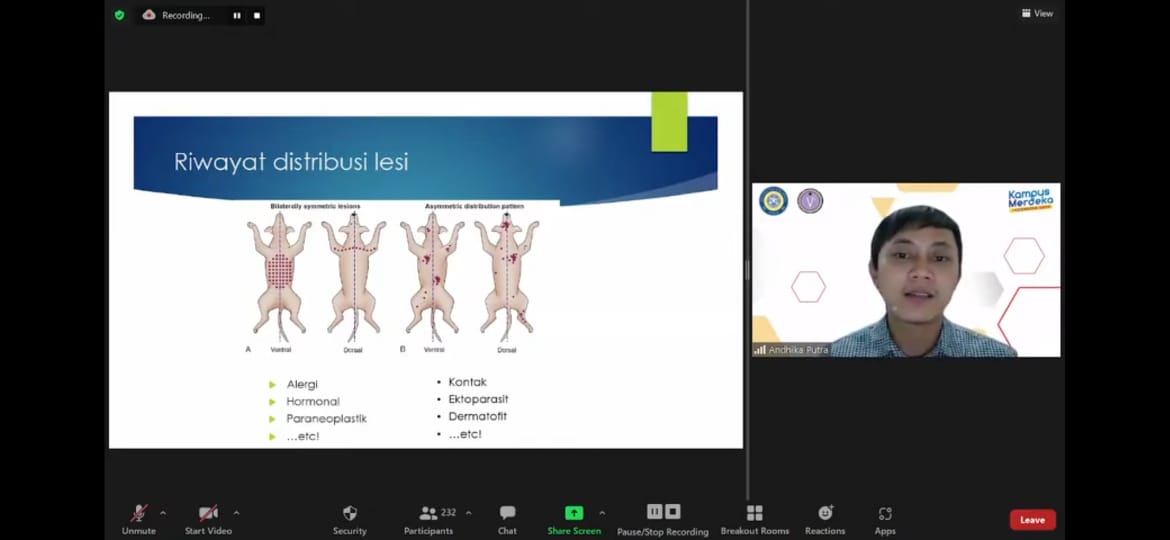Select Andhika Putra's video thumbnail
This screenshot has width=1170, height=540.
tap(906, 270)
